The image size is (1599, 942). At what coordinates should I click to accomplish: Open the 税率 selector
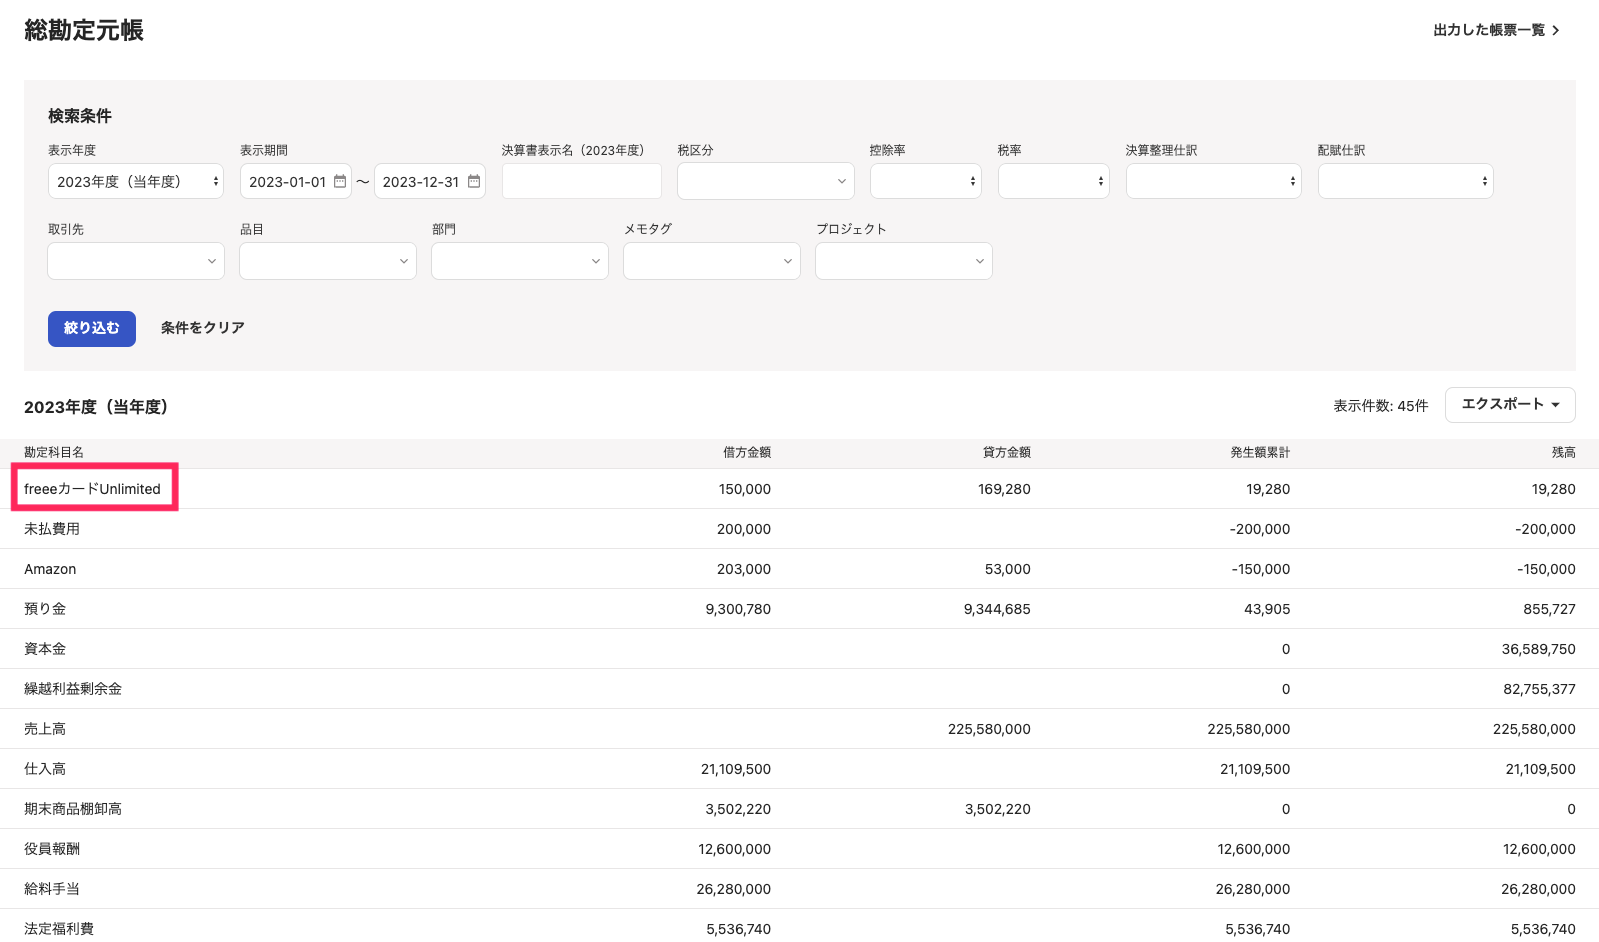(x=1053, y=181)
